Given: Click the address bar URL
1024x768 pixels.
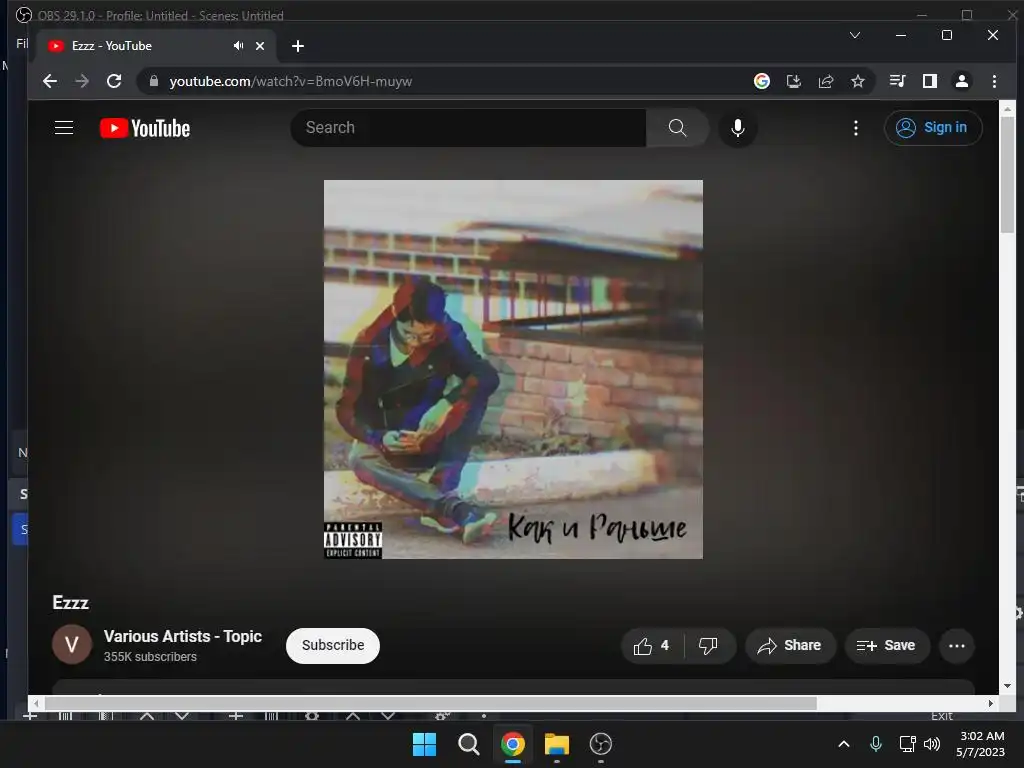Looking at the screenshot, I should pyautogui.click(x=291, y=81).
